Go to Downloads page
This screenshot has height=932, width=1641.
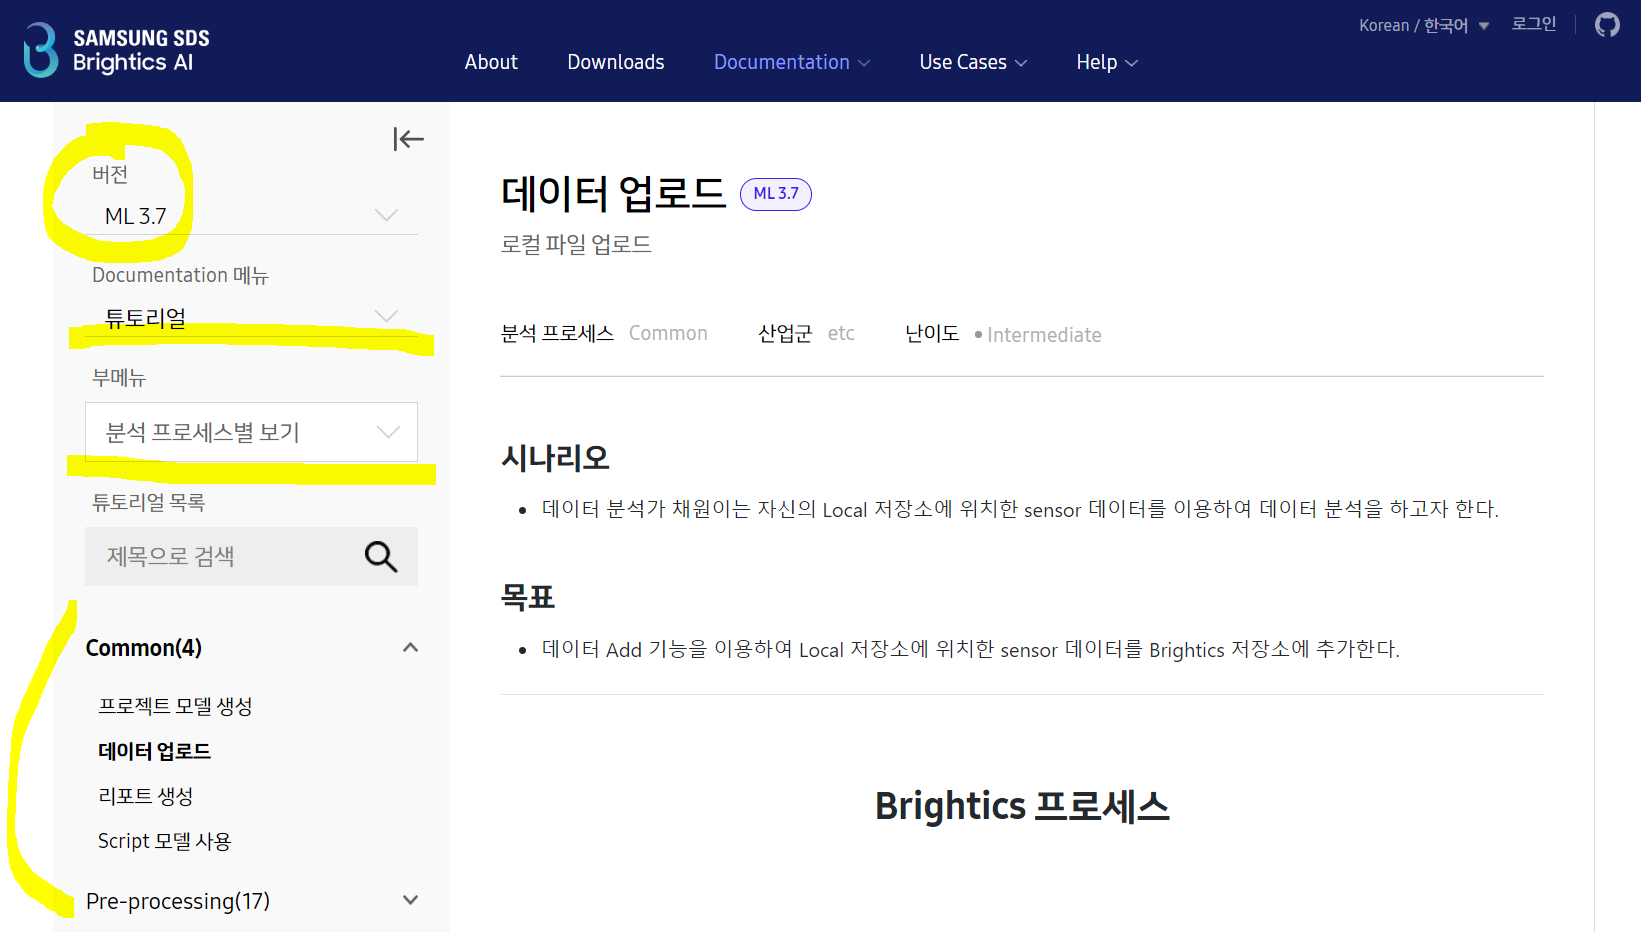[x=616, y=62]
